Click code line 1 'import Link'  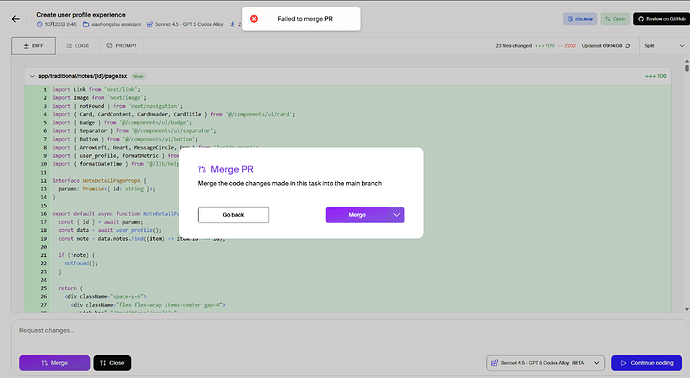[x=96, y=89]
